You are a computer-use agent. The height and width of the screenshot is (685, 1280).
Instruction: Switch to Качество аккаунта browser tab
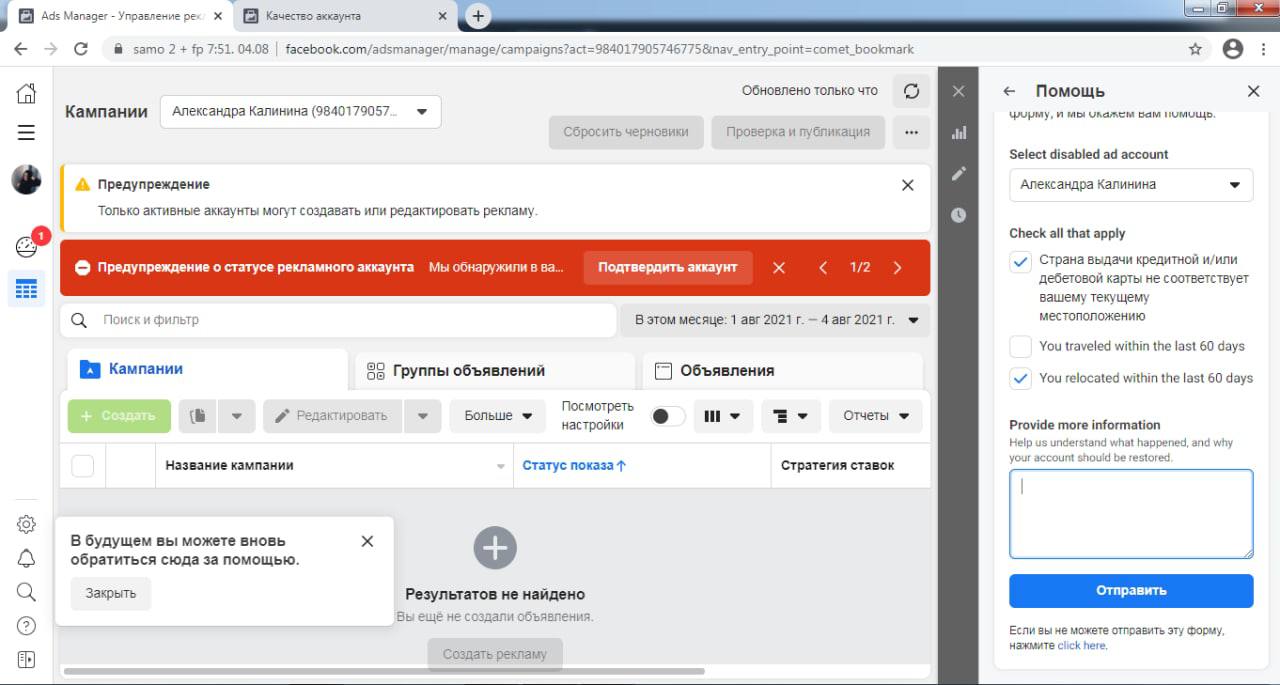(346, 16)
